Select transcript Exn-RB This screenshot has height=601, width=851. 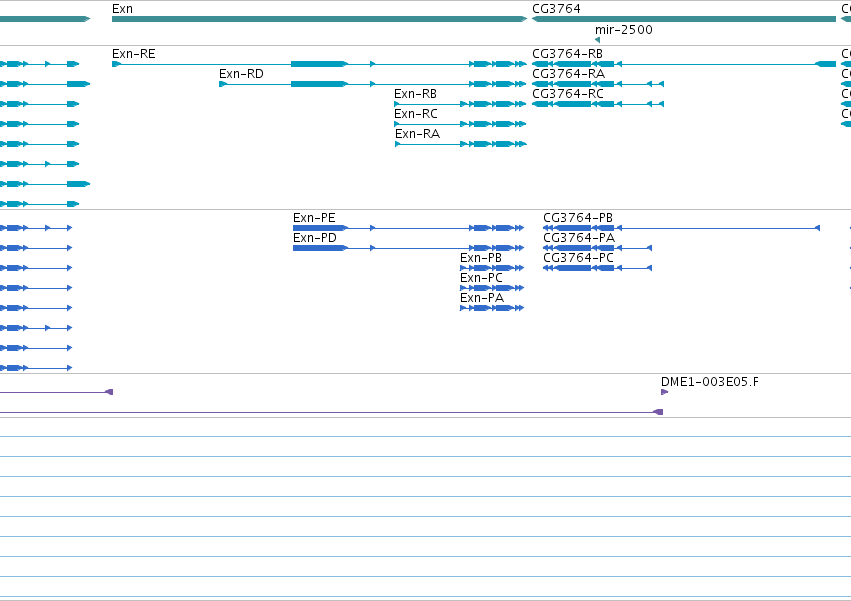click(460, 104)
